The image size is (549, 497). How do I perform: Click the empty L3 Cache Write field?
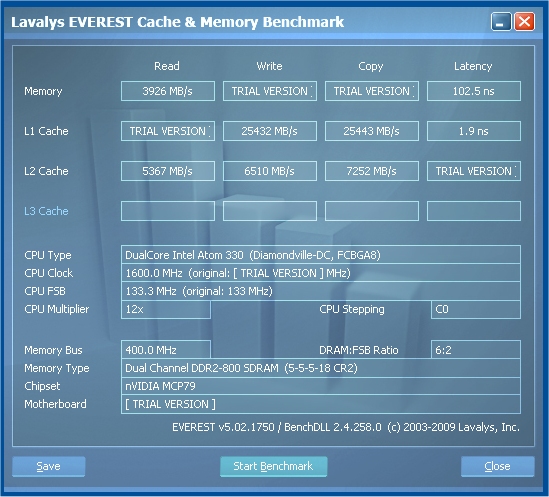[x=270, y=211]
